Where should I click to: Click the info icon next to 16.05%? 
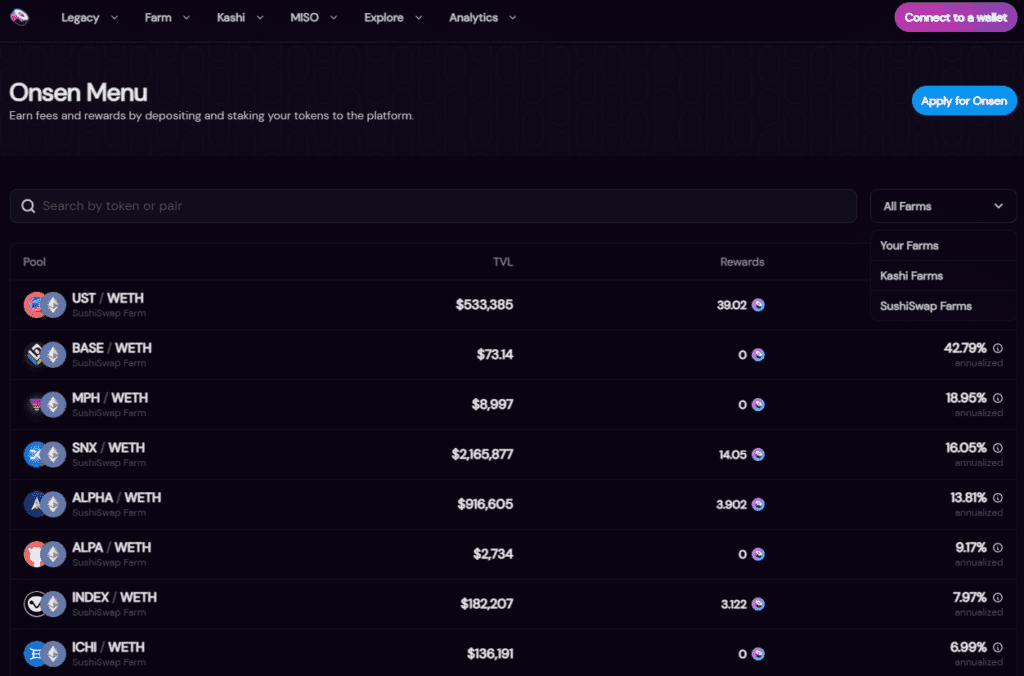(998, 448)
